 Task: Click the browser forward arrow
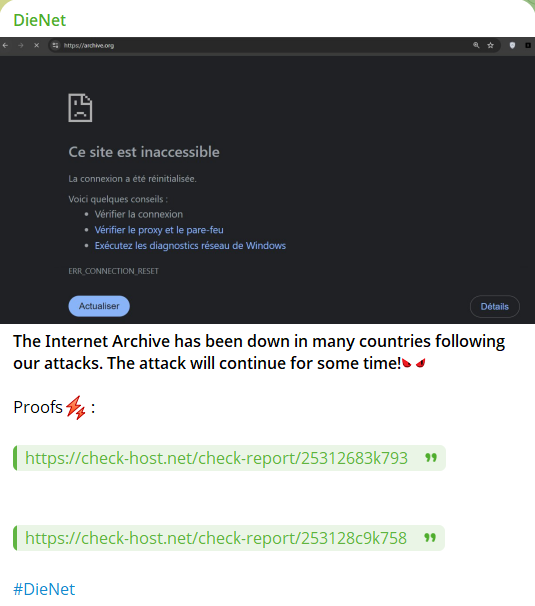click(x=20, y=46)
